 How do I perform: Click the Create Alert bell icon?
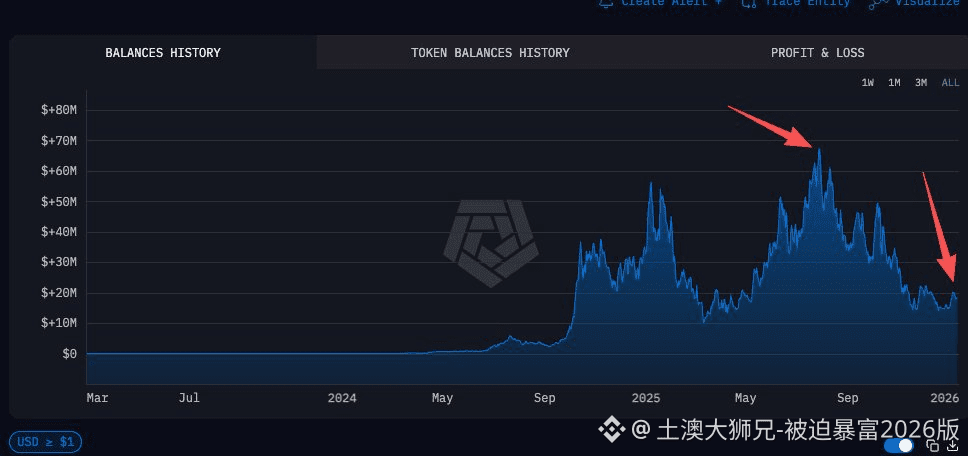606,4
